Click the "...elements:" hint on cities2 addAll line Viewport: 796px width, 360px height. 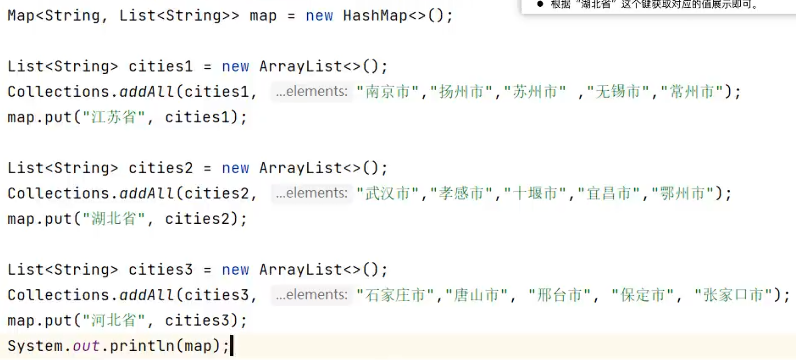pos(312,193)
